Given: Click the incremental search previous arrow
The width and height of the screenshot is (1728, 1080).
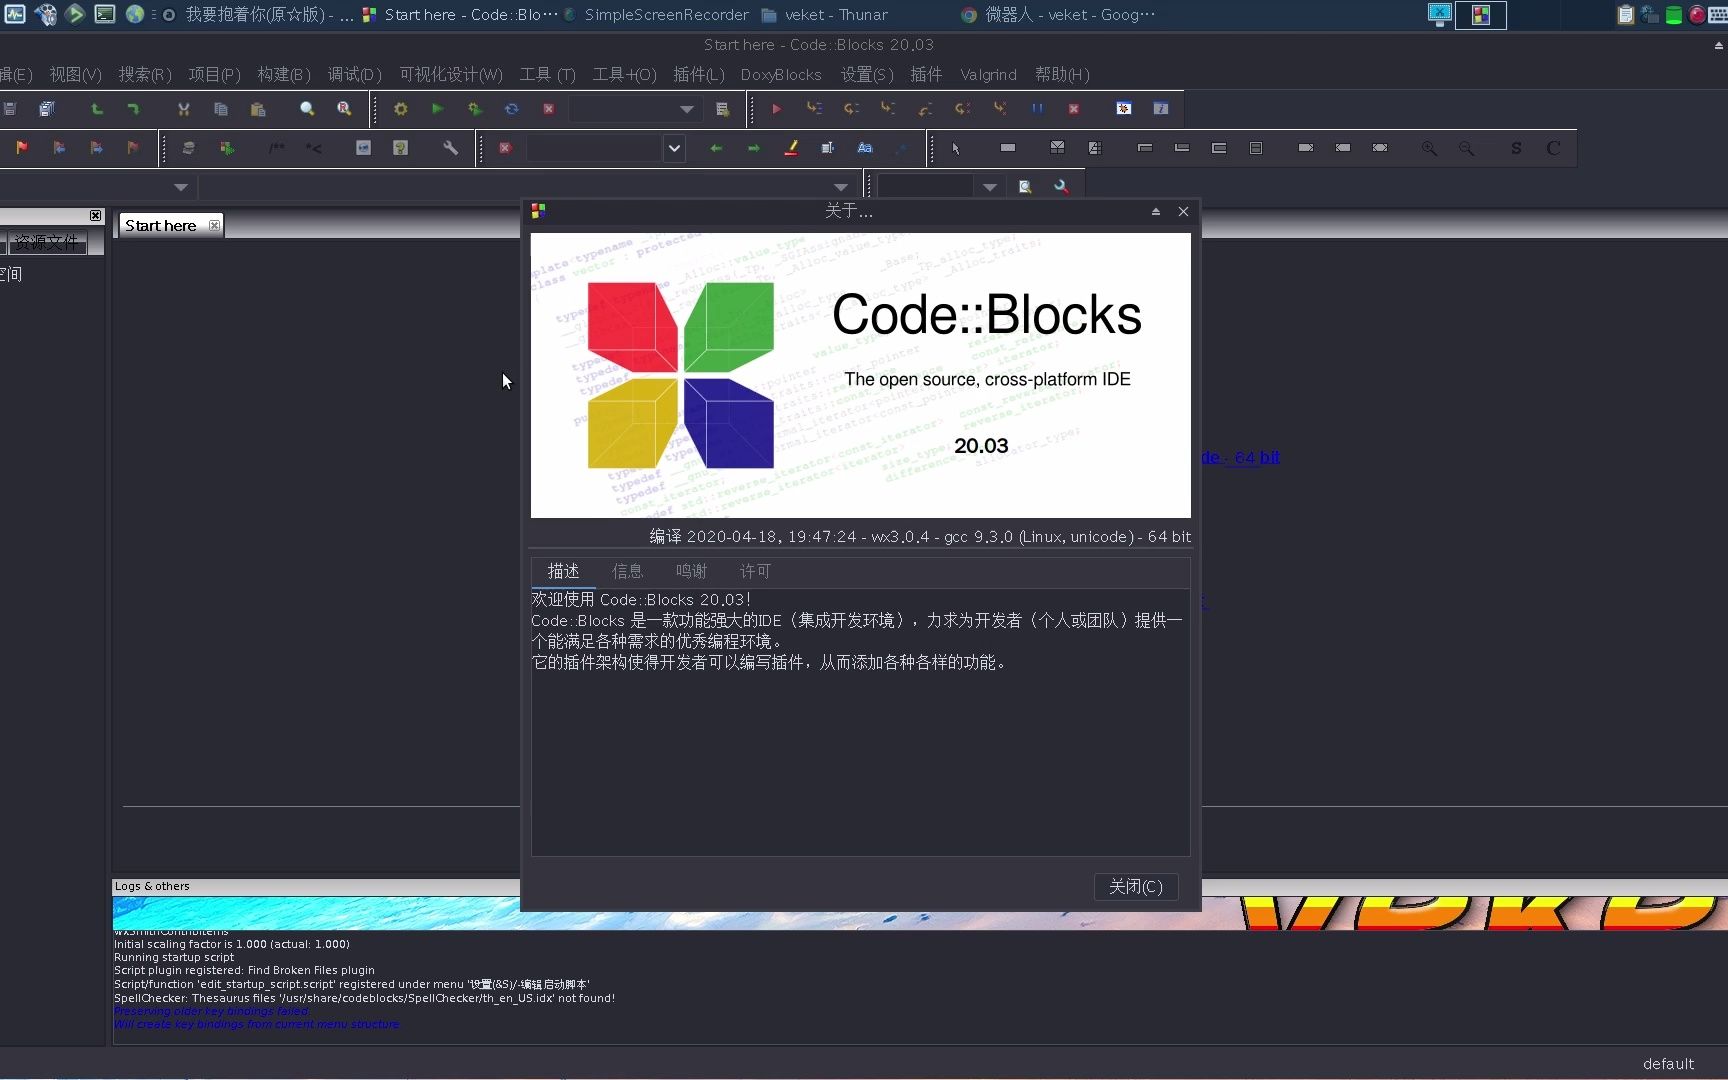Looking at the screenshot, I should (716, 148).
